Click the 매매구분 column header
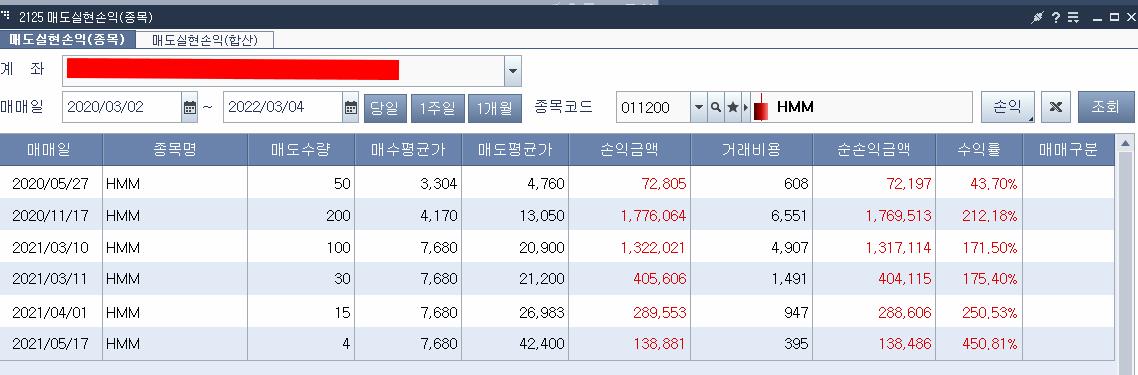 1068,150
